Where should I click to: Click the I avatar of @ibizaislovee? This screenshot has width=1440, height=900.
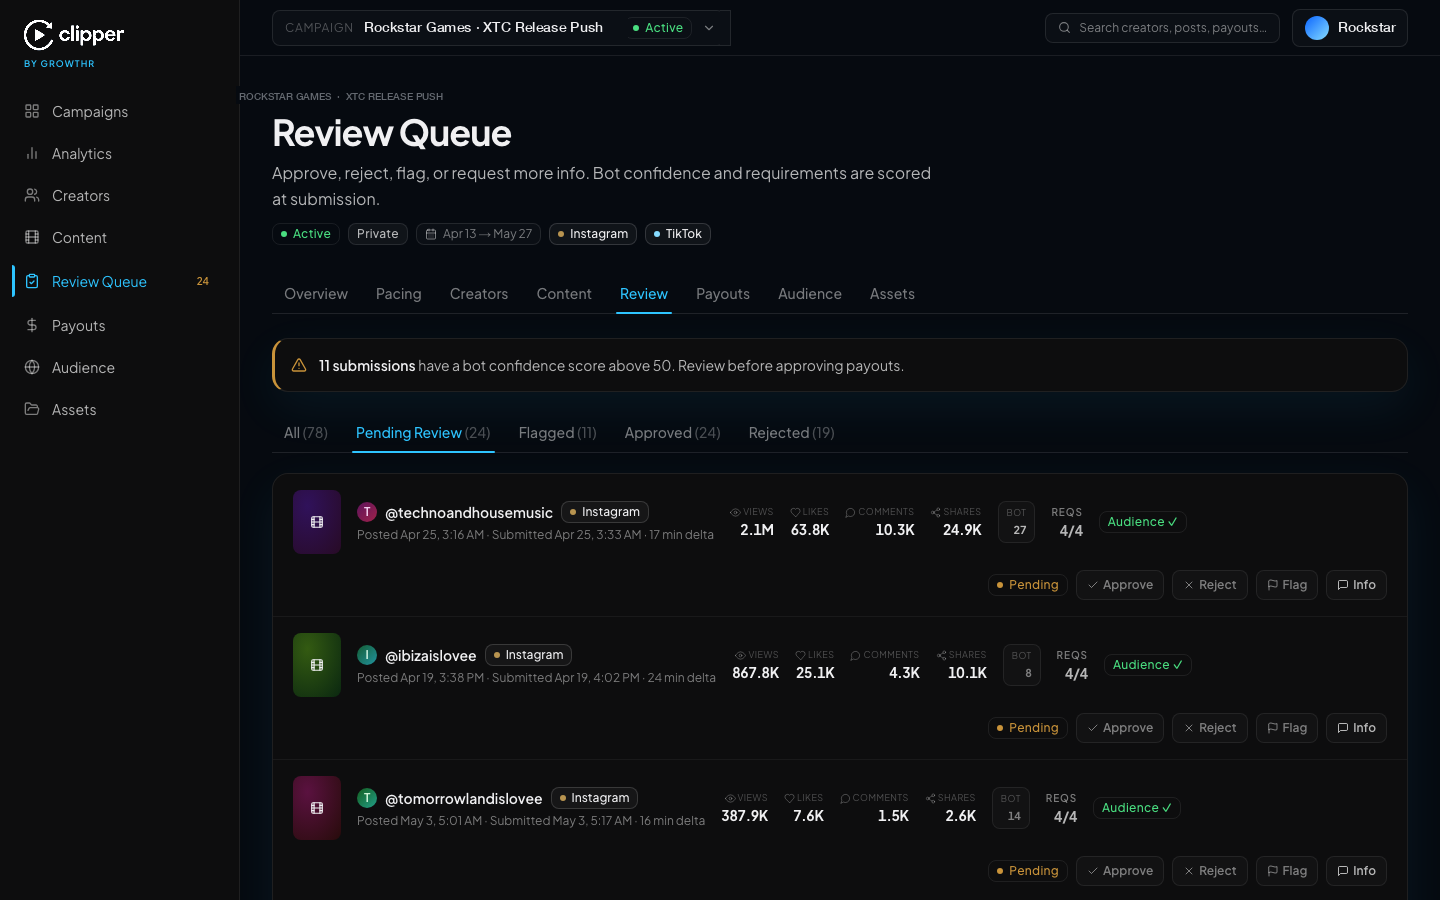[x=367, y=655]
